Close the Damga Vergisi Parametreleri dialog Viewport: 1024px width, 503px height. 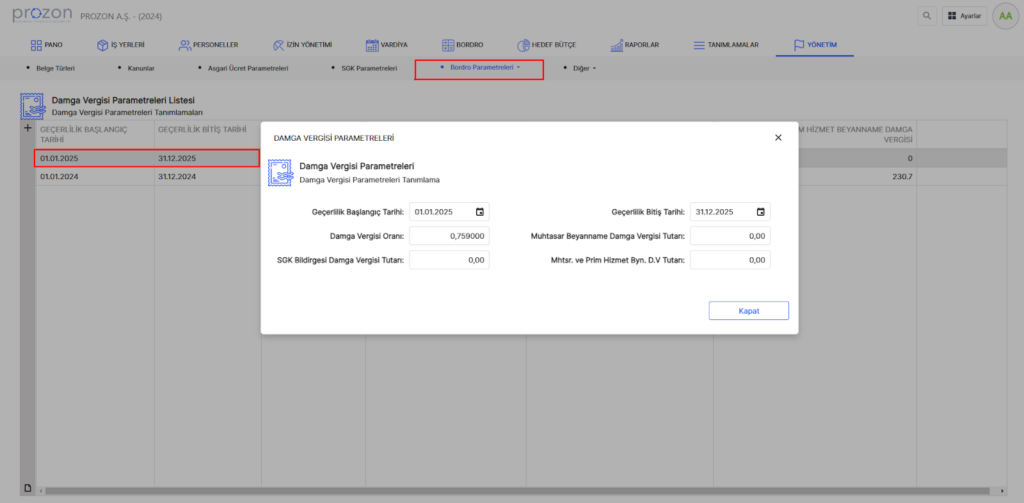pyautogui.click(x=778, y=138)
